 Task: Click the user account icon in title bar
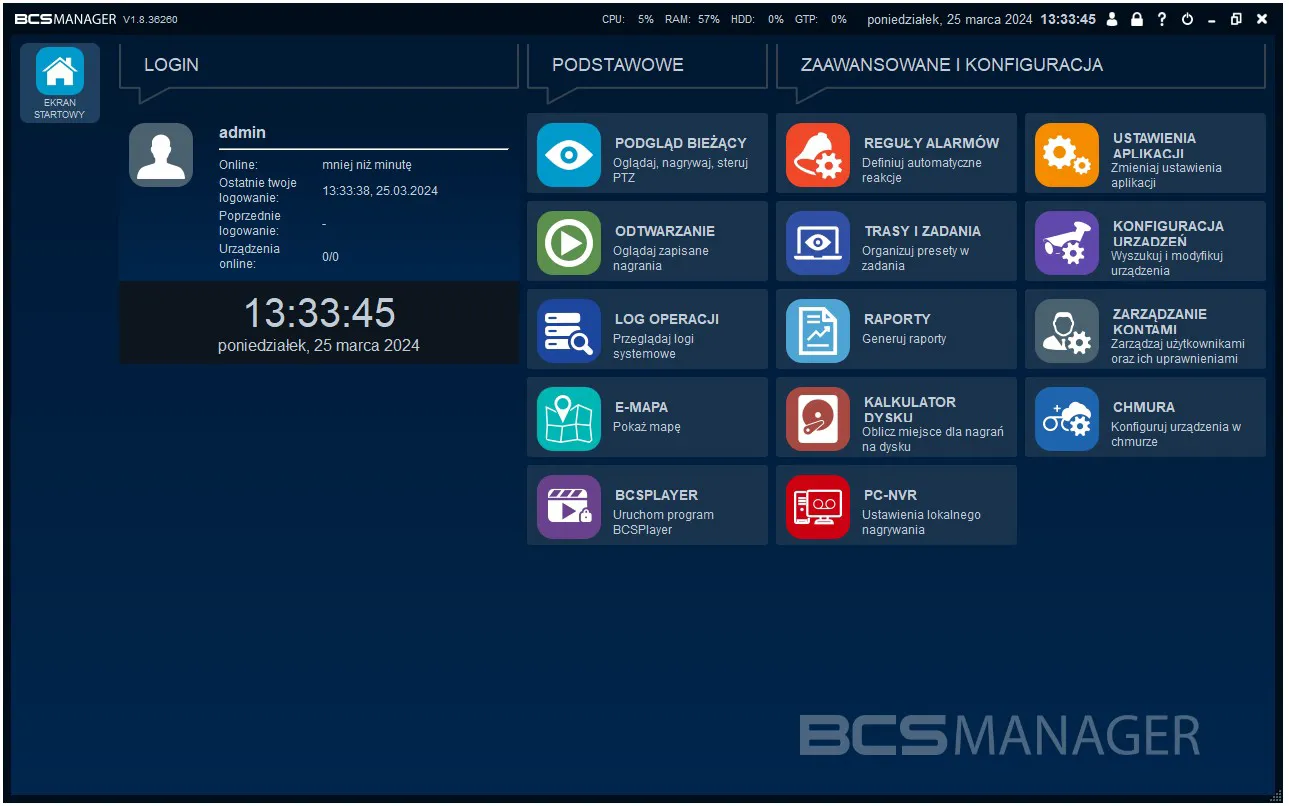click(1112, 19)
